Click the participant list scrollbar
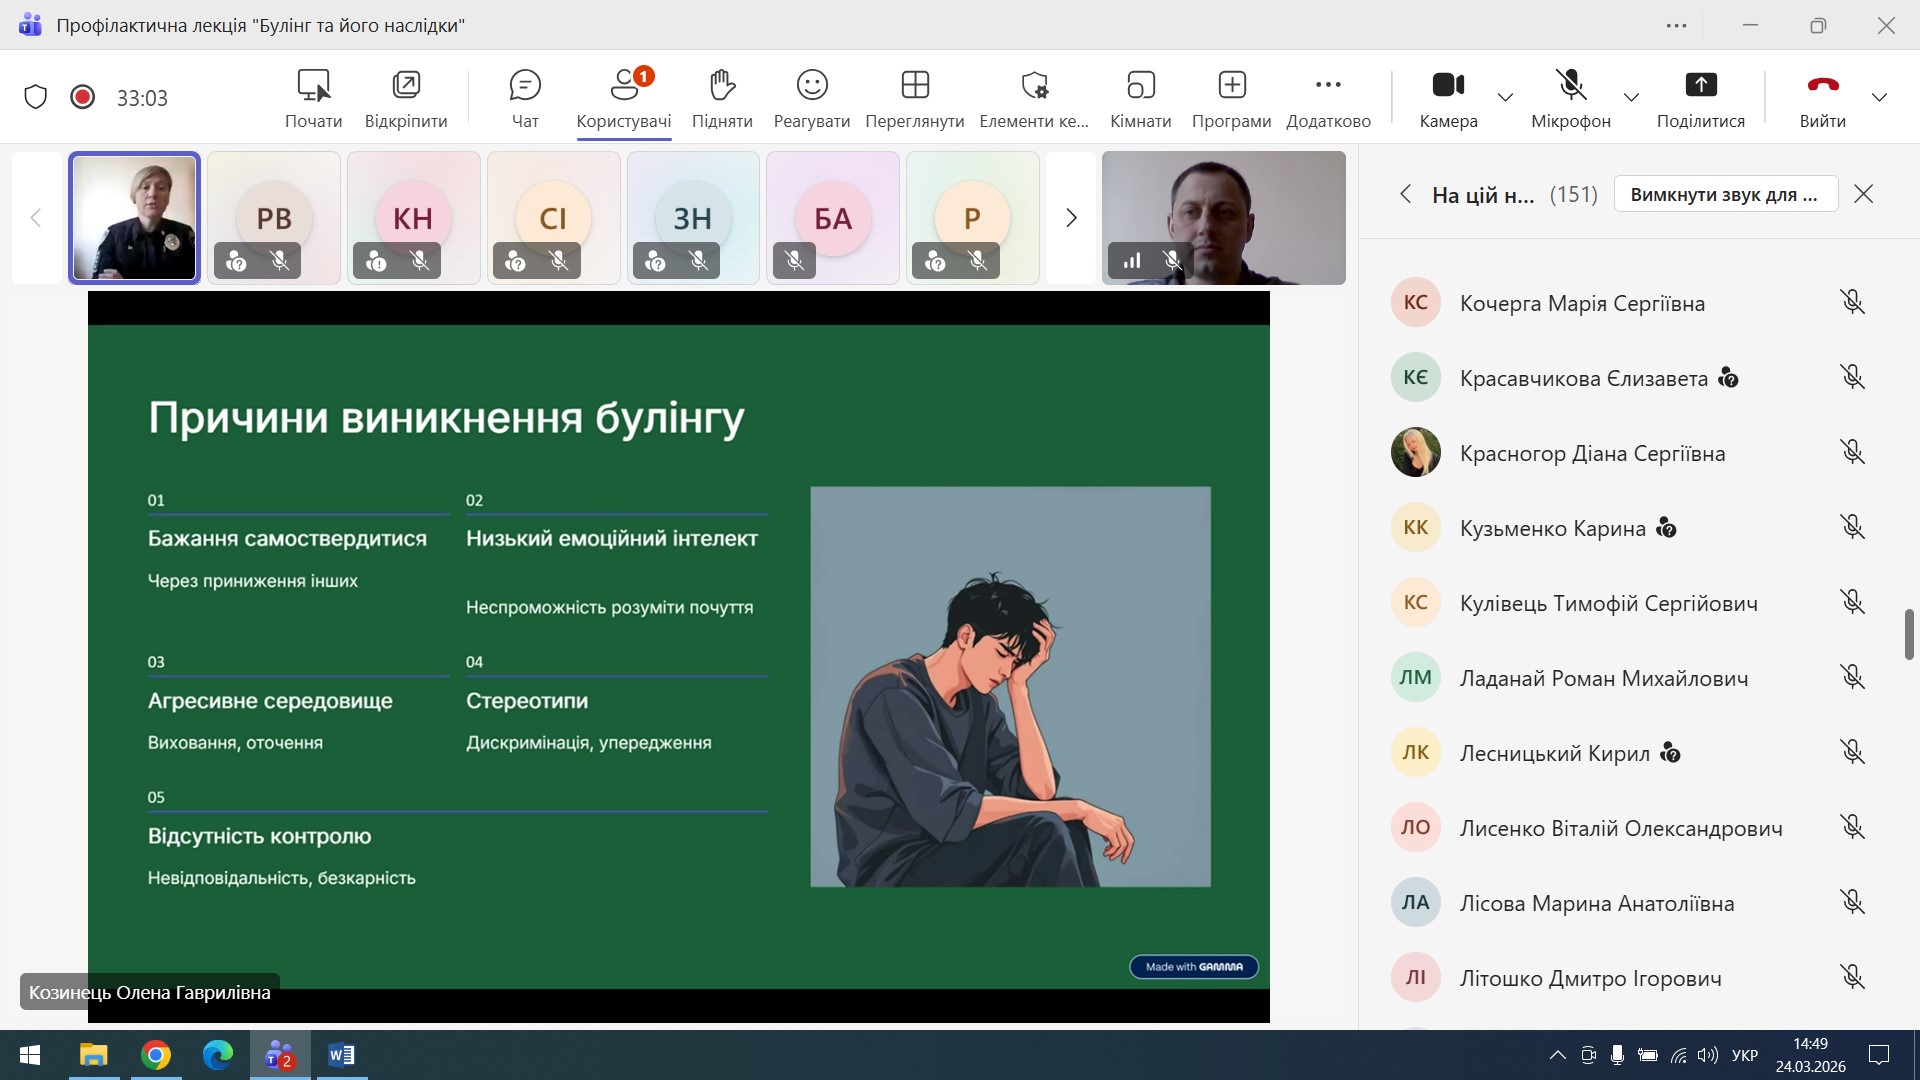Screen dimensions: 1920x1080 (x=1909, y=634)
